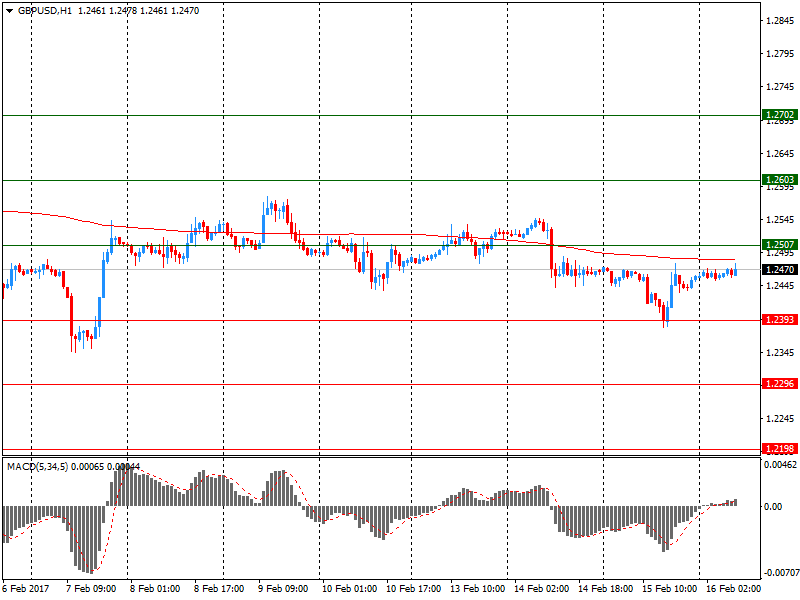Click the chart OHLC values 1.2461 1.2478 1.2461 1.2470
The width and height of the screenshot is (800, 600).
[x=138, y=11]
